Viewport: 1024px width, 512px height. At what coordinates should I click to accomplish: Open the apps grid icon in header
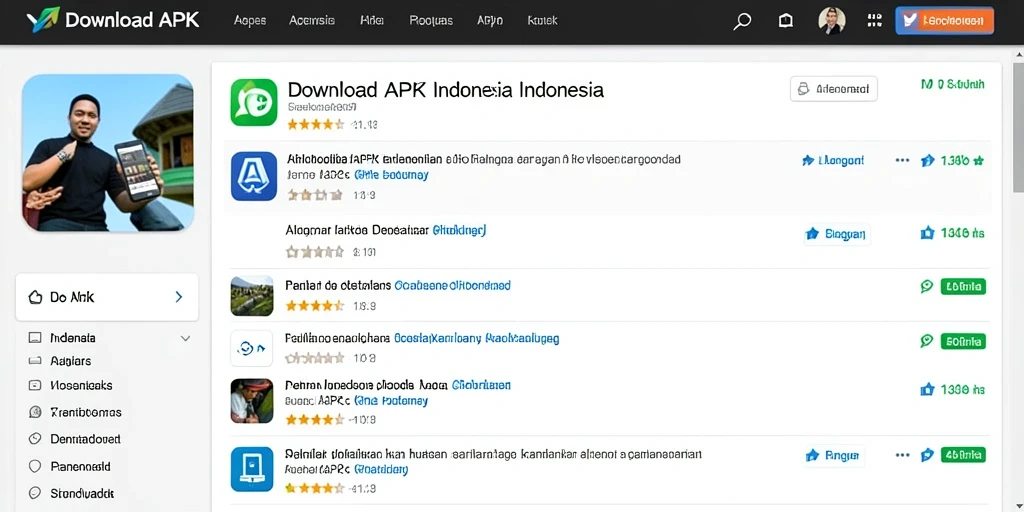[x=874, y=21]
